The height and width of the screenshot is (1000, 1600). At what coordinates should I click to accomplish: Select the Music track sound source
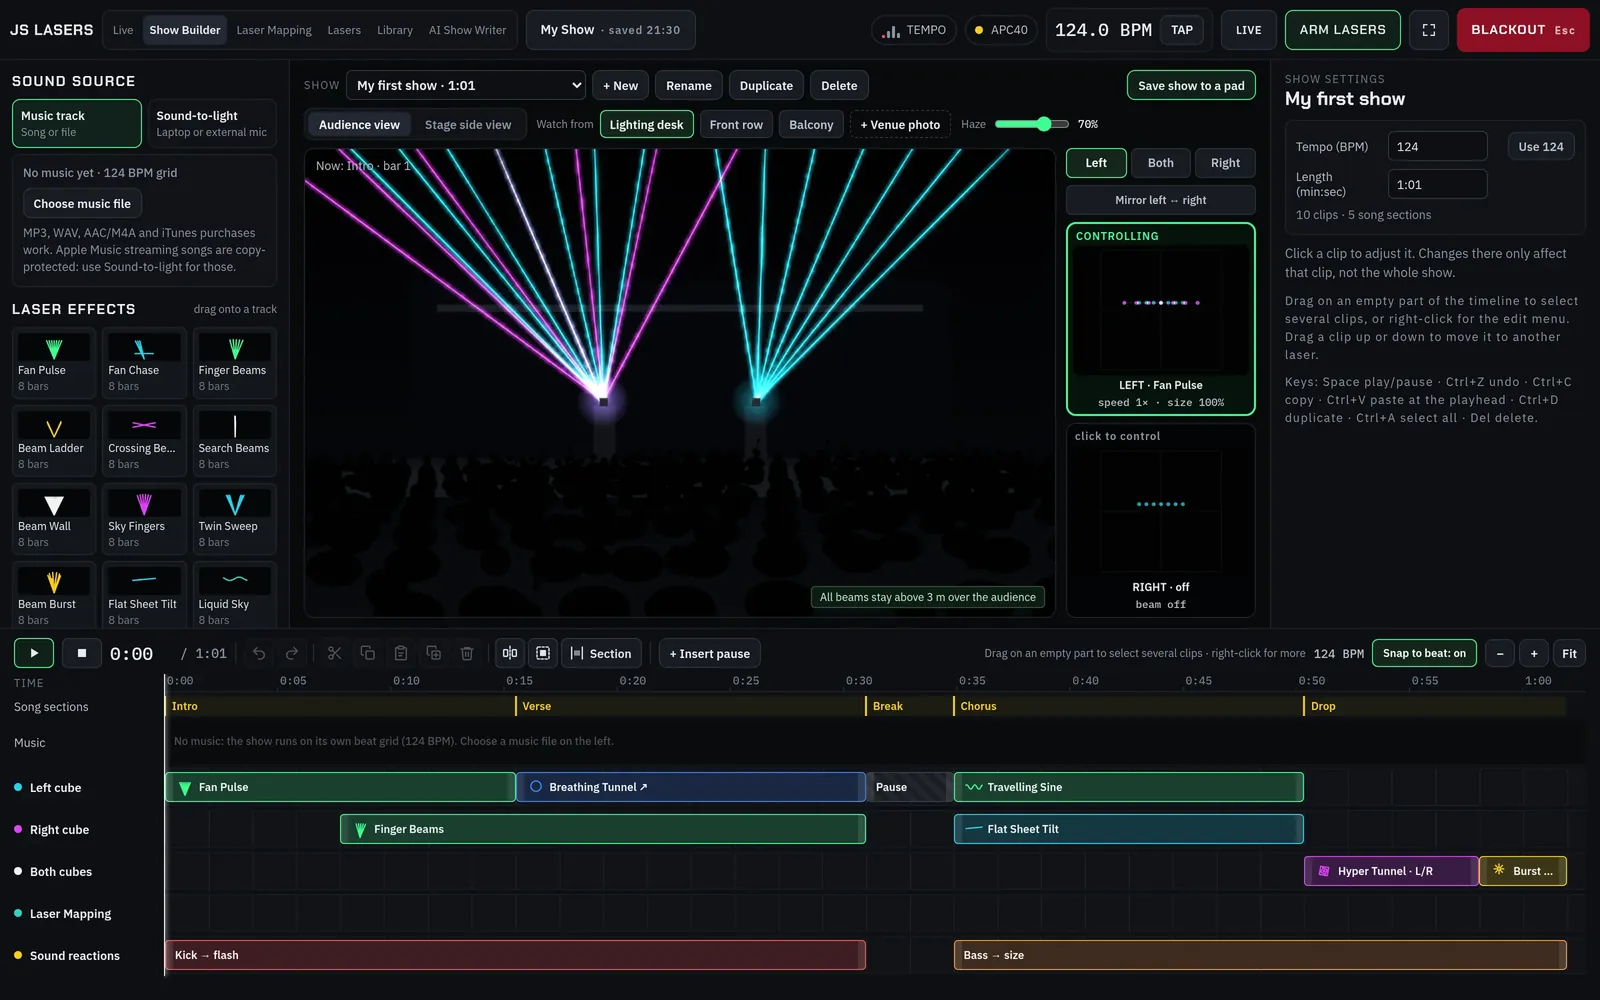coord(77,123)
